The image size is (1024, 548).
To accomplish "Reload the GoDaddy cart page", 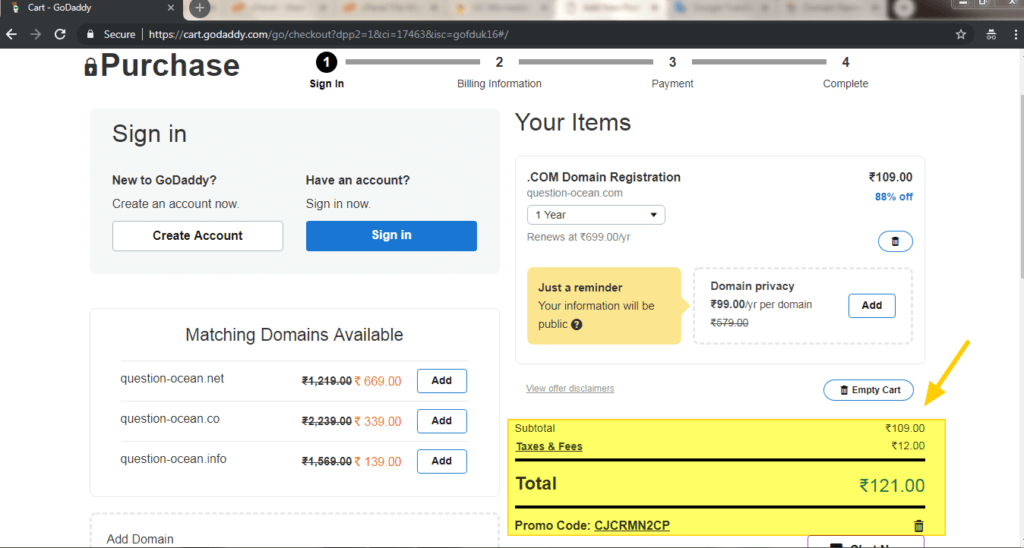I will coord(60,35).
